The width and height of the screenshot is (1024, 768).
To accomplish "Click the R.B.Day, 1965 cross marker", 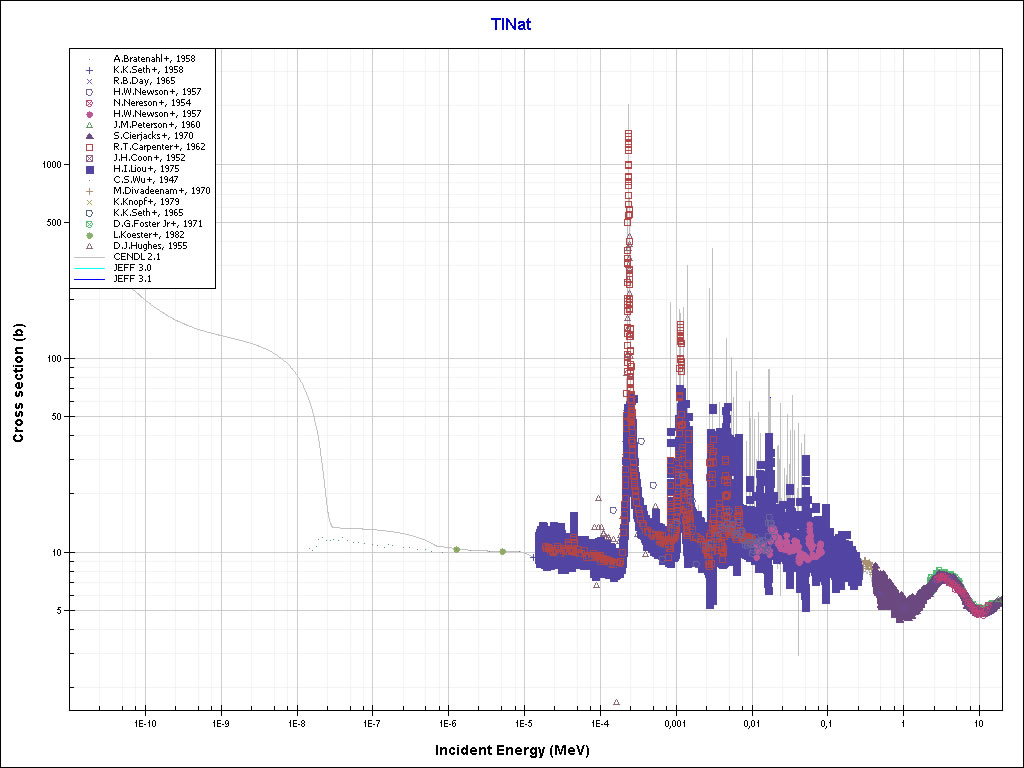I will pyautogui.click(x=90, y=81).
